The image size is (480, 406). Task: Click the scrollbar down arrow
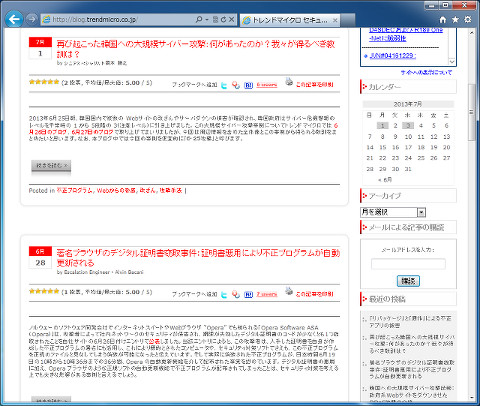click(x=472, y=397)
